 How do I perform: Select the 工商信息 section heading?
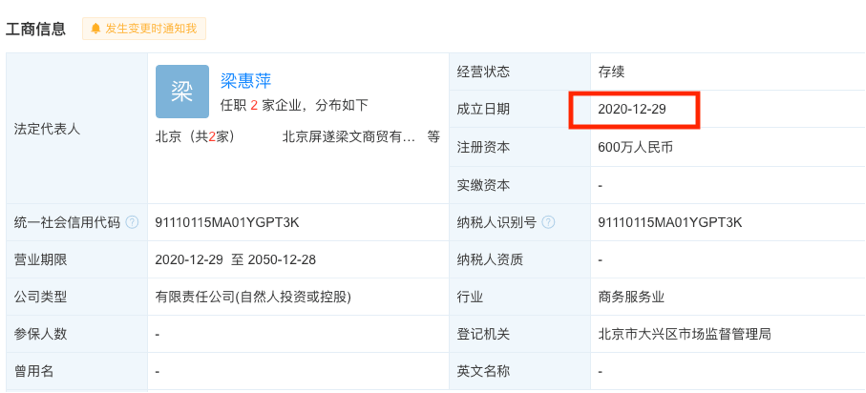click(36, 29)
